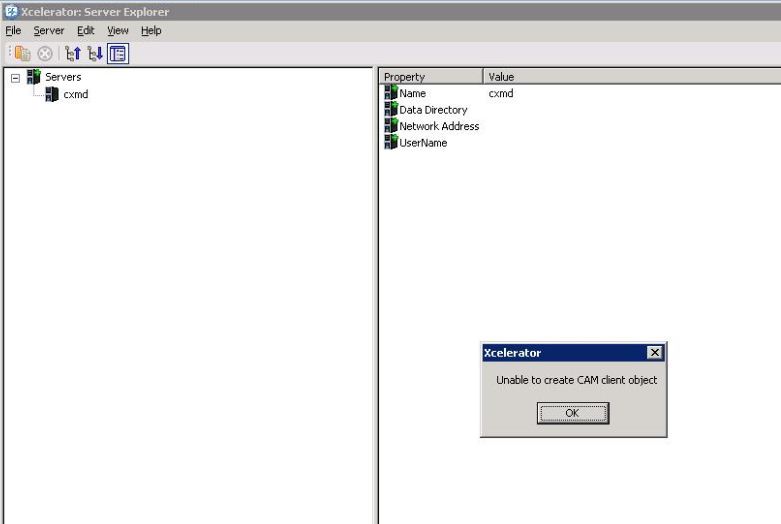Select the UserName property text
This screenshot has height=524, width=781.
tap(423, 143)
